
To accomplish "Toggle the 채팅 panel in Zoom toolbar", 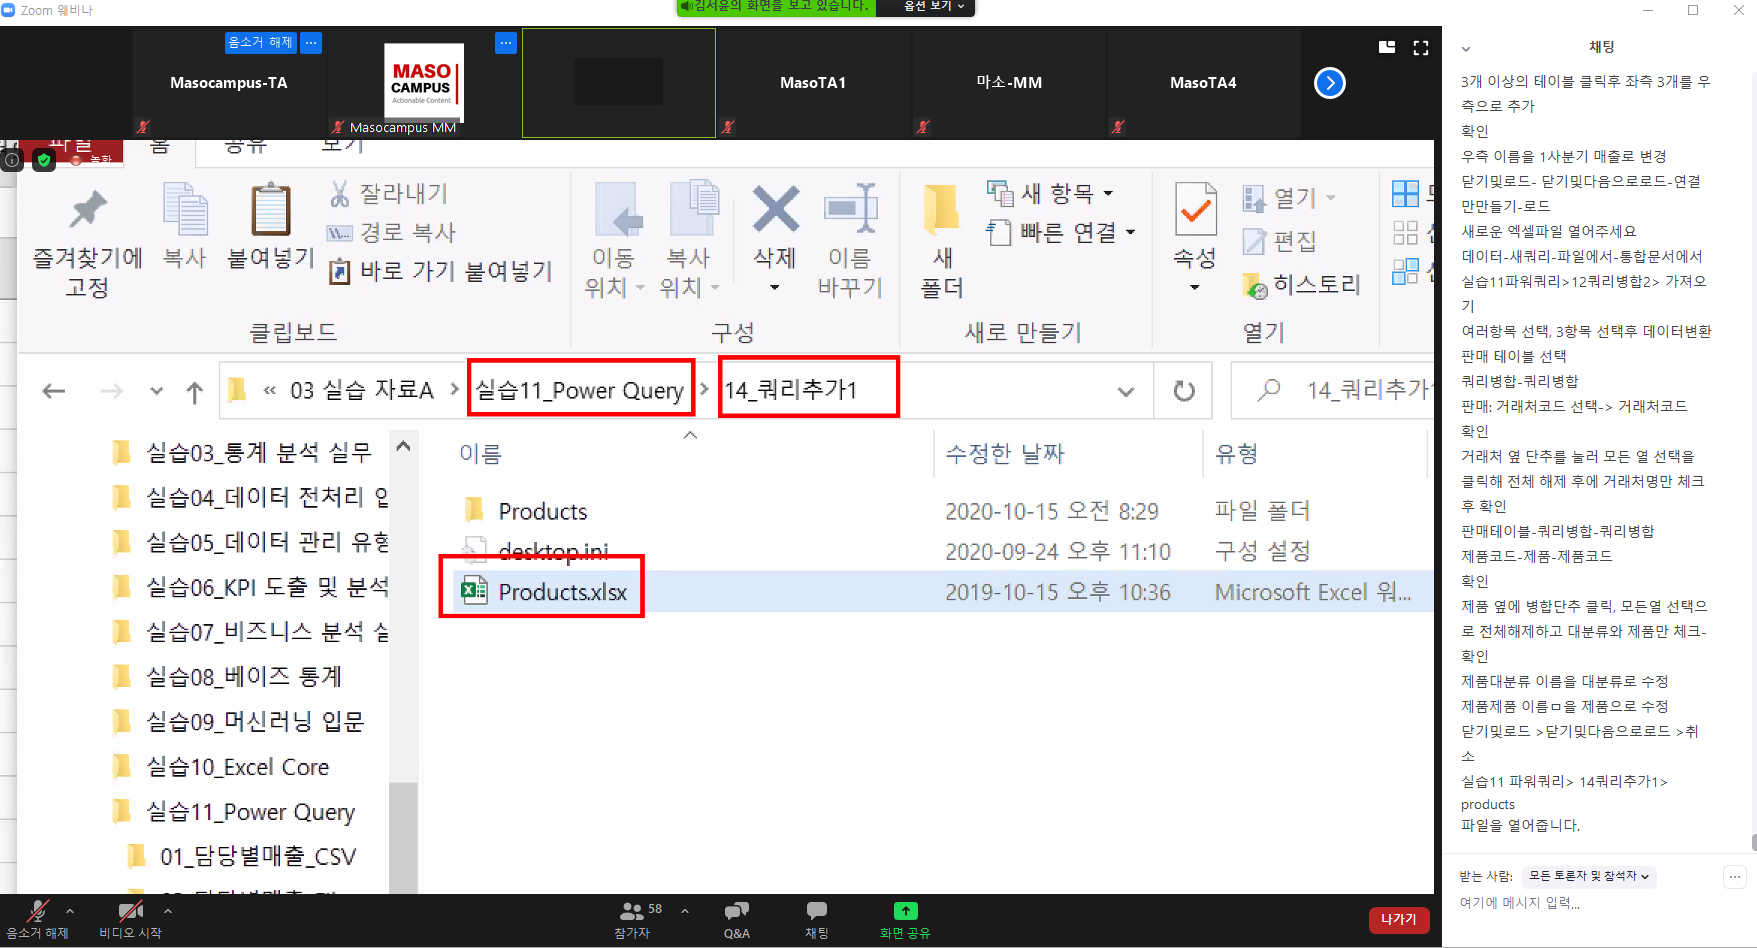I will tap(816, 918).
